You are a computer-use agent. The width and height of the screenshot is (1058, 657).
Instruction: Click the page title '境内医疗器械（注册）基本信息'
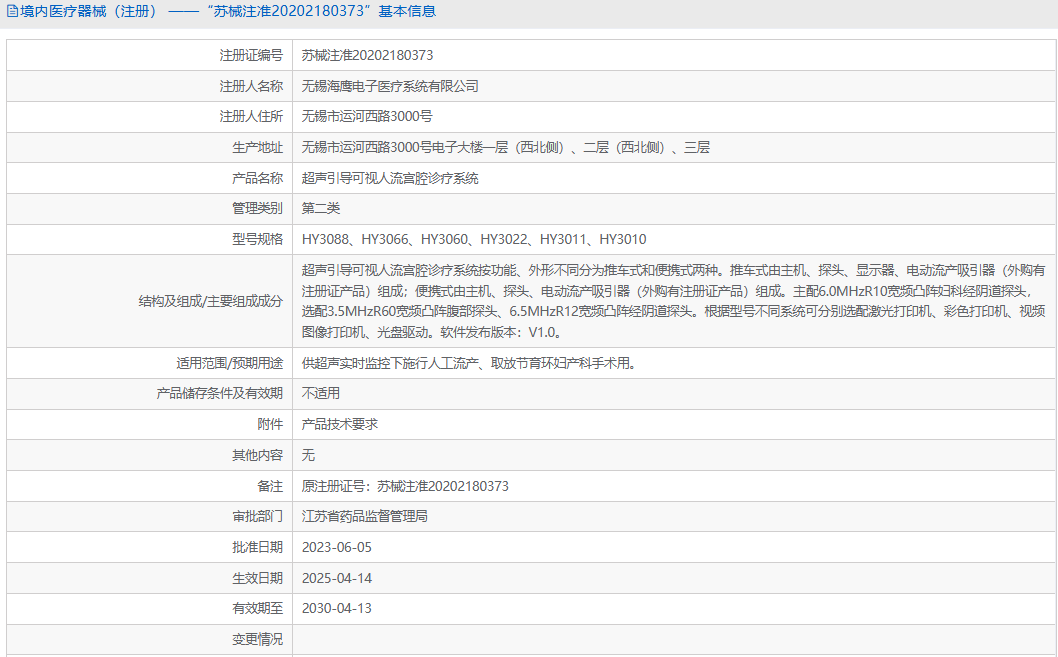pos(228,11)
